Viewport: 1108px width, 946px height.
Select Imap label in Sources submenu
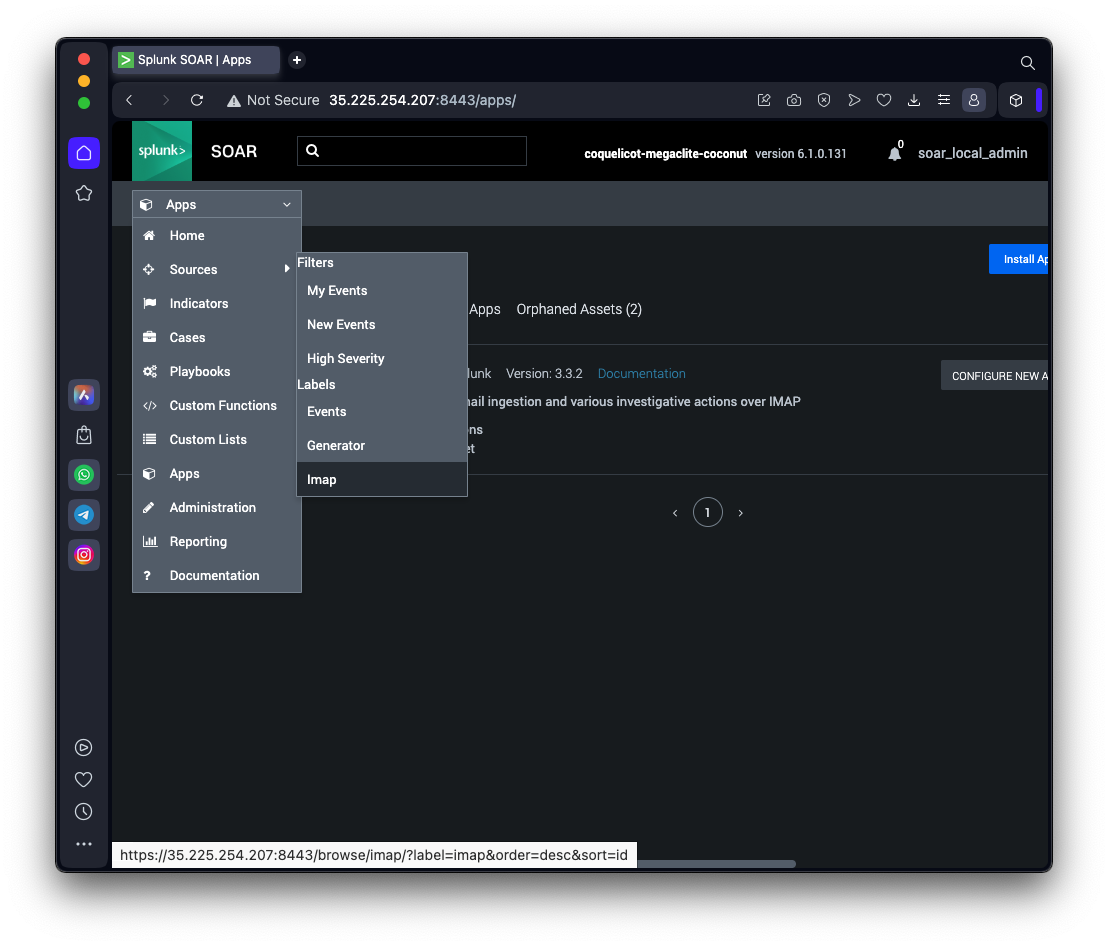[322, 479]
